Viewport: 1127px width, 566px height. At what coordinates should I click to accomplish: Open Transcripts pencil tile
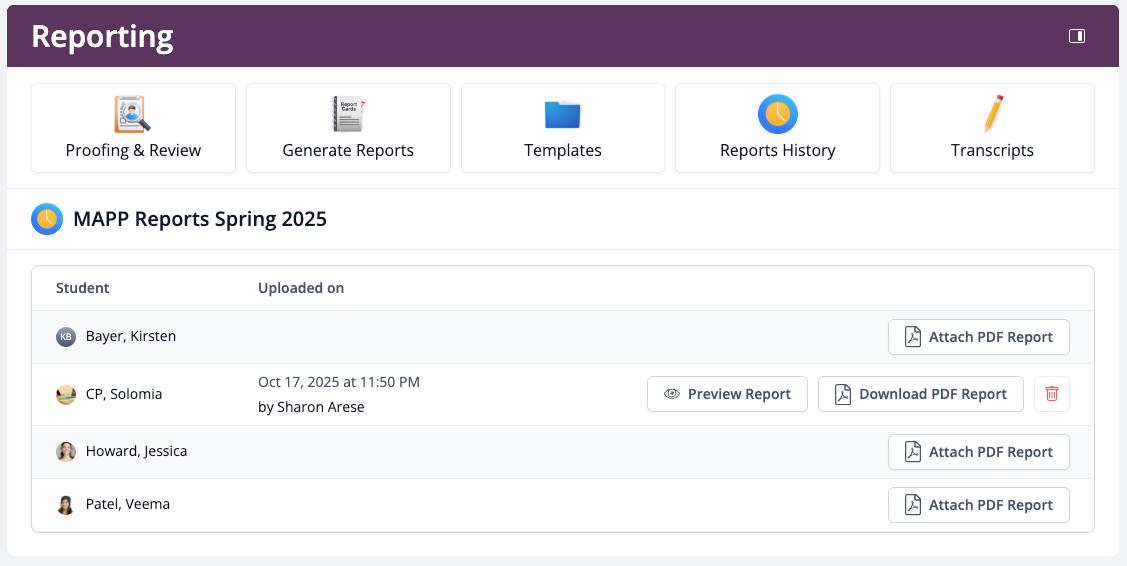(x=992, y=128)
